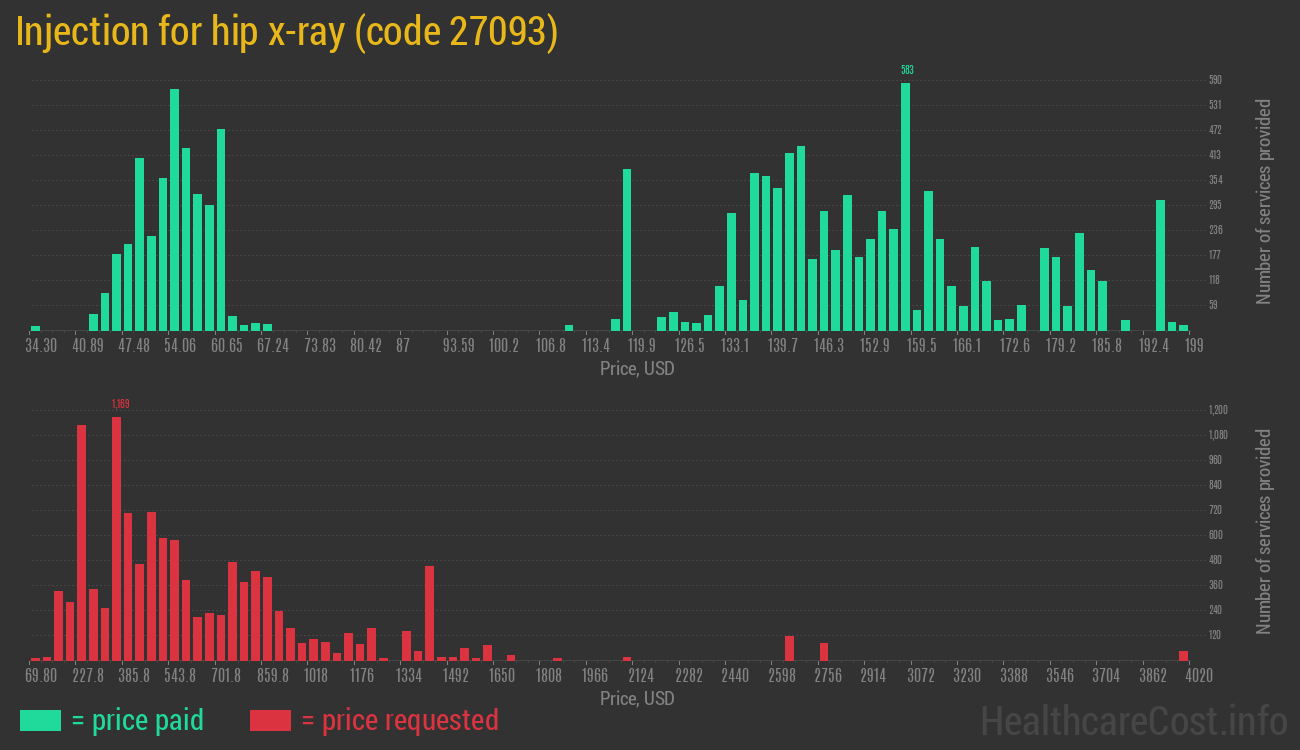Select the chart title mentioning code 27093
1300x750 pixels.
[287, 32]
